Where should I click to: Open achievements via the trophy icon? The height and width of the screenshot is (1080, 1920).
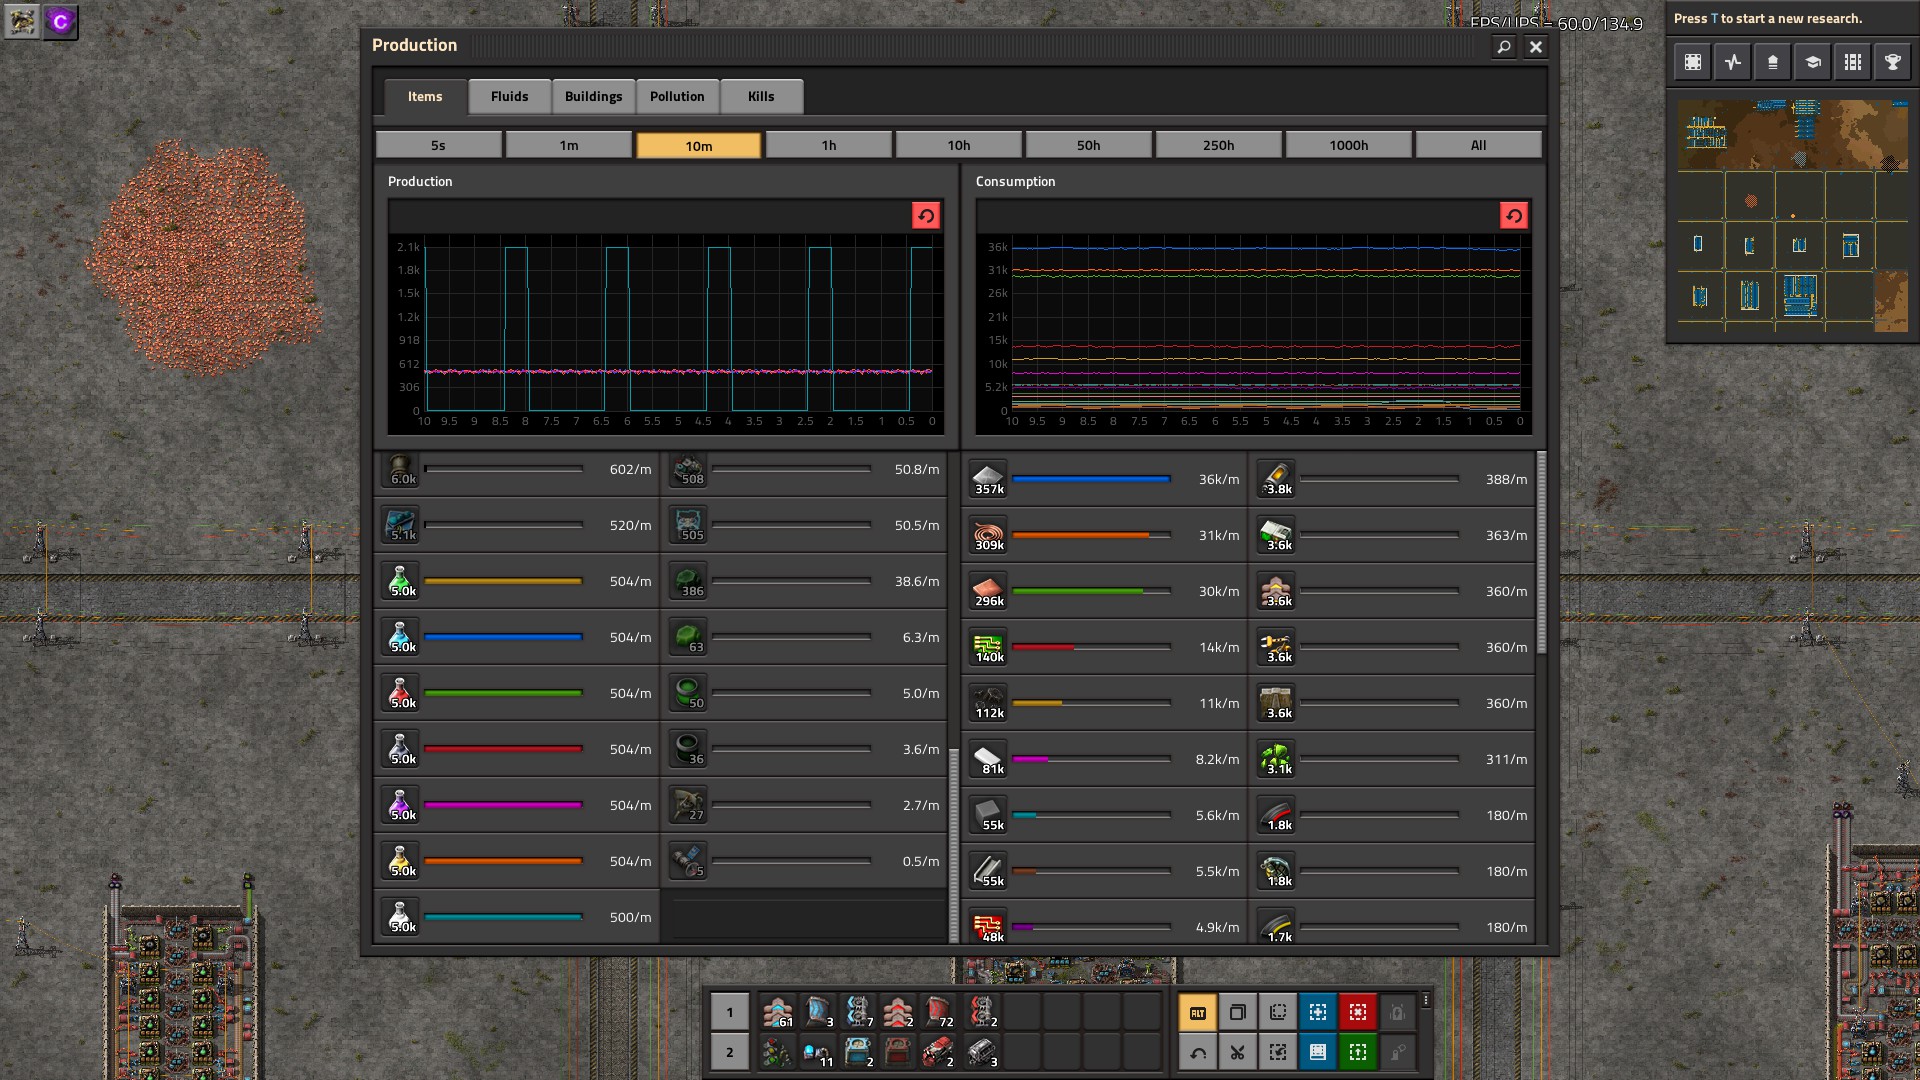[x=1893, y=62]
